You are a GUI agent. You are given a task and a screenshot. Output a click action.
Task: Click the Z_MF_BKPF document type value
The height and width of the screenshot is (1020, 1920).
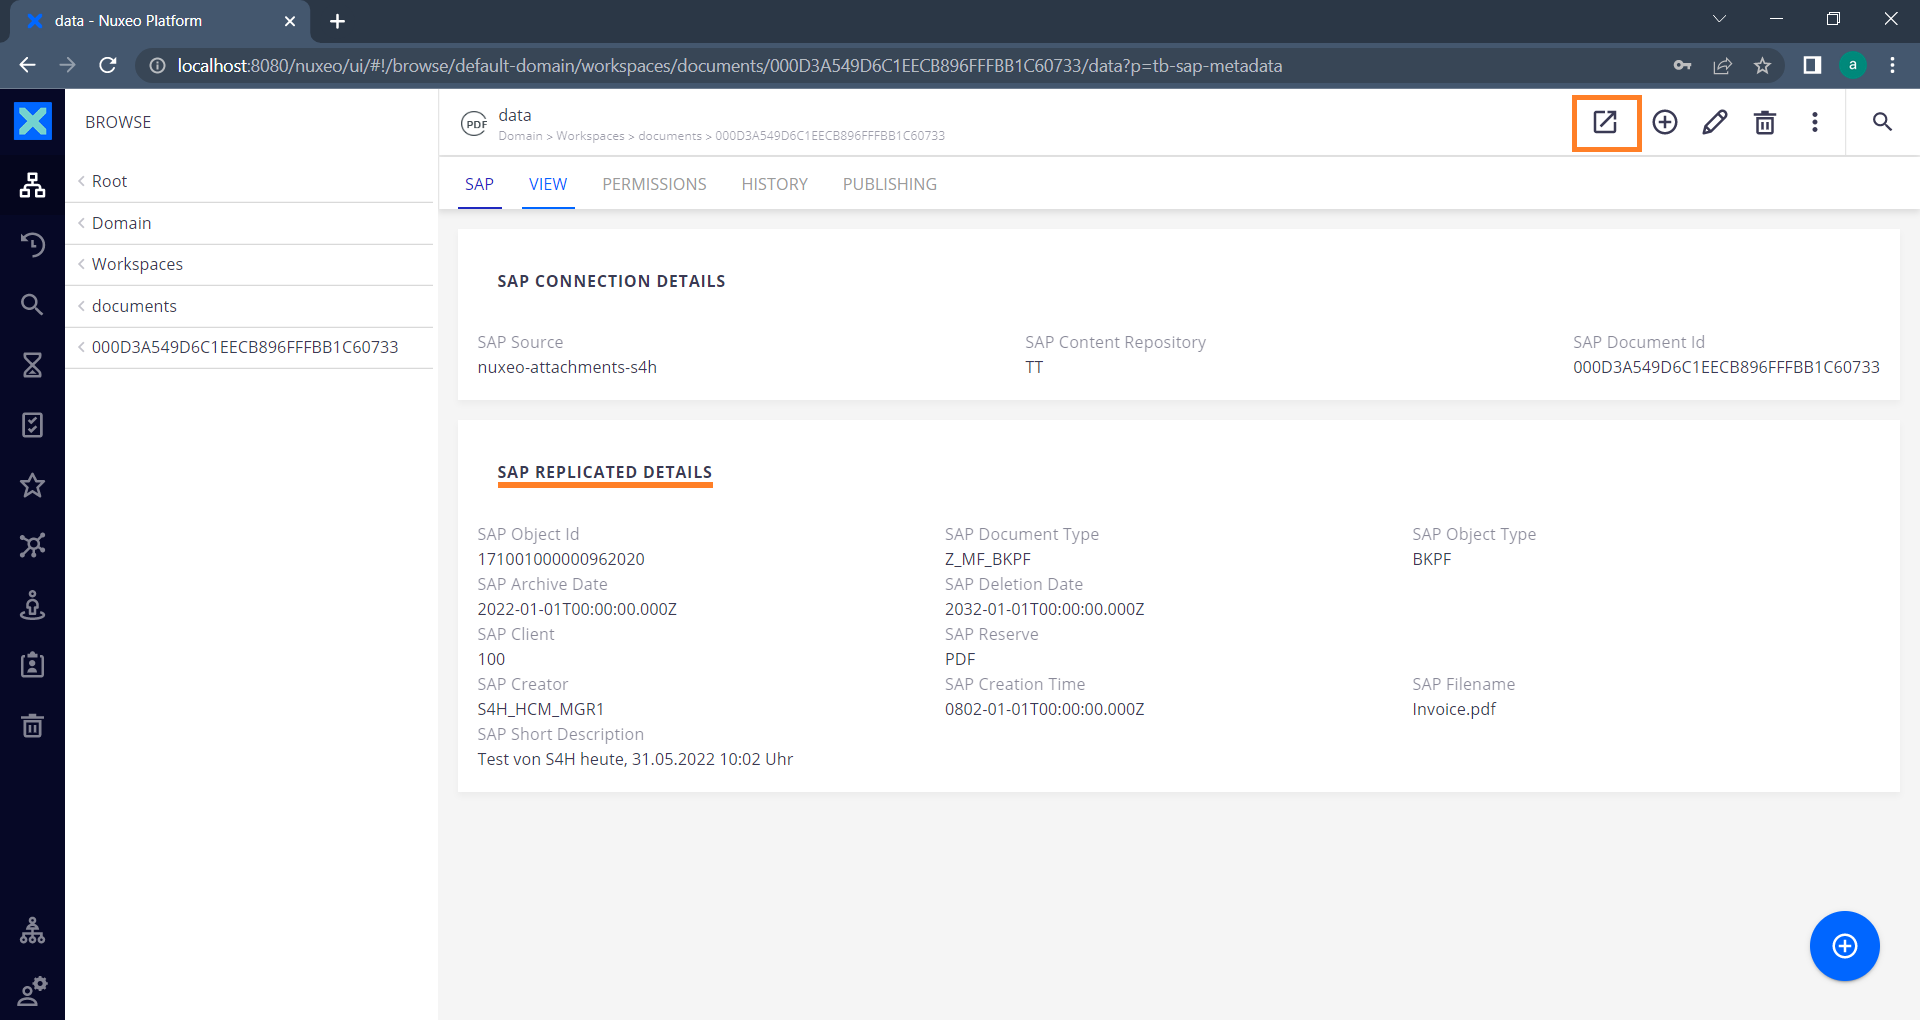coord(988,559)
